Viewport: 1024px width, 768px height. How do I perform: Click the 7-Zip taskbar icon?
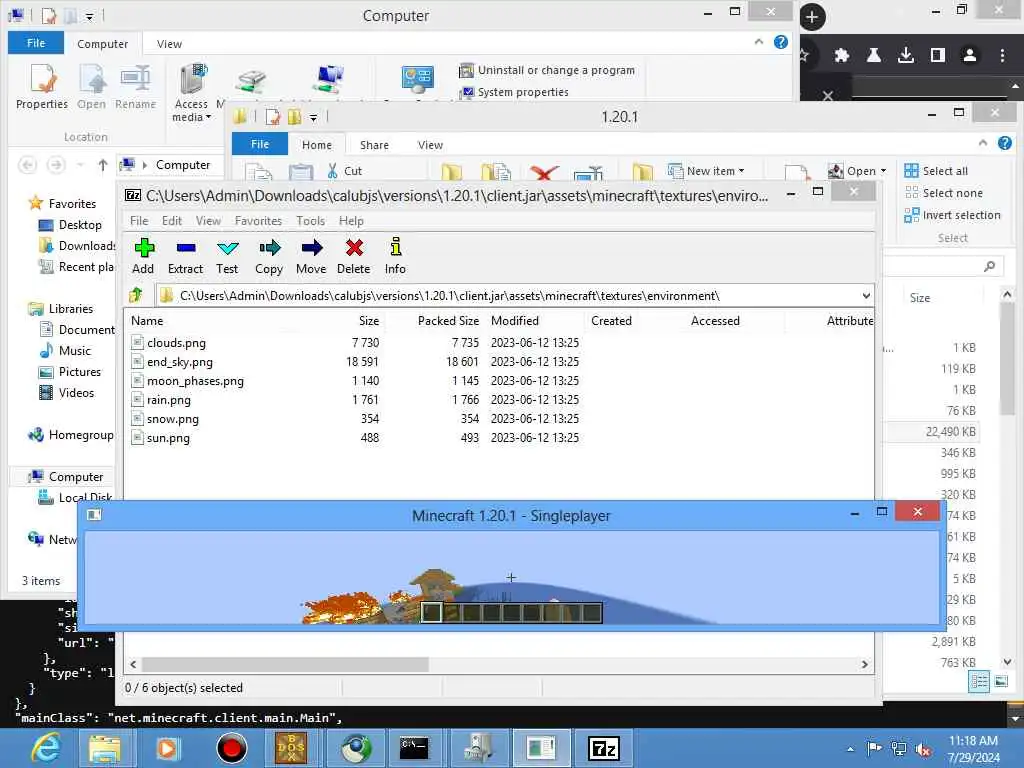pos(603,748)
